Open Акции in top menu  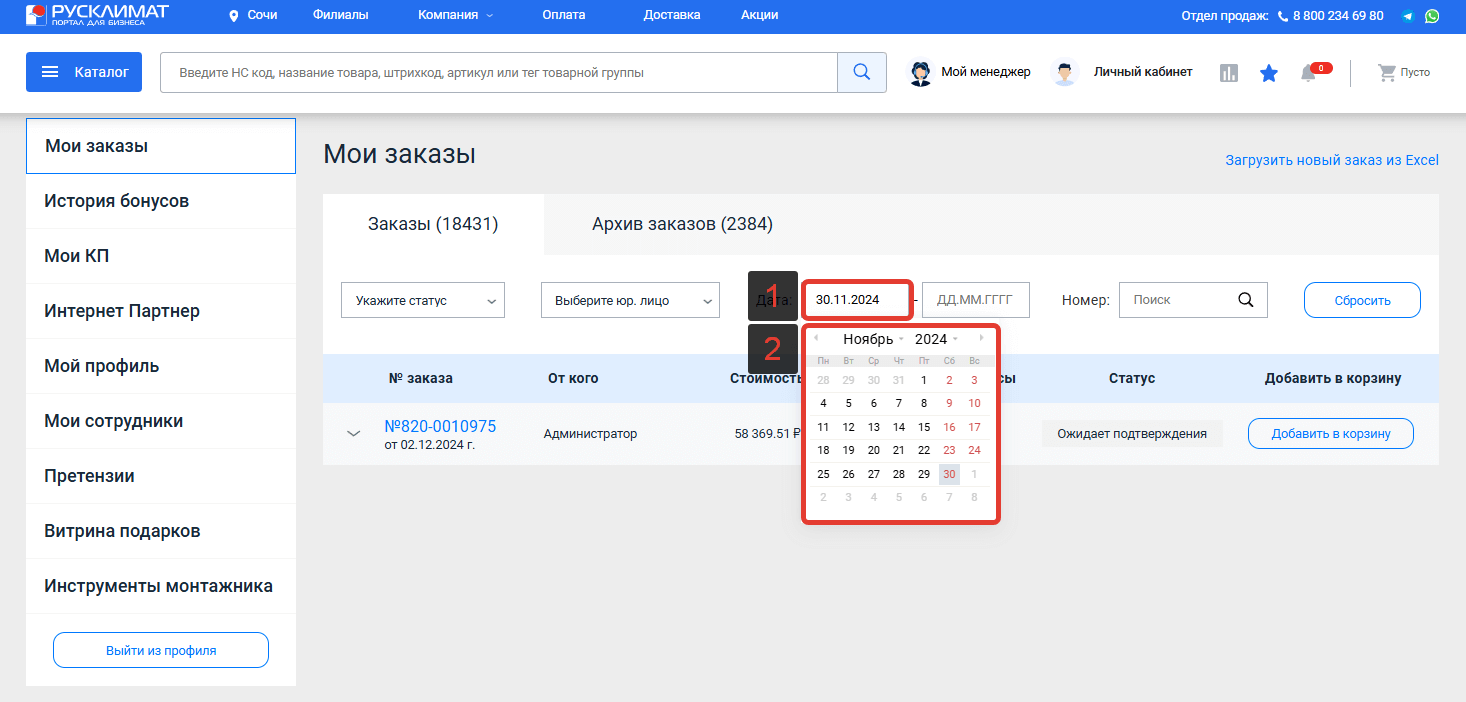[760, 15]
